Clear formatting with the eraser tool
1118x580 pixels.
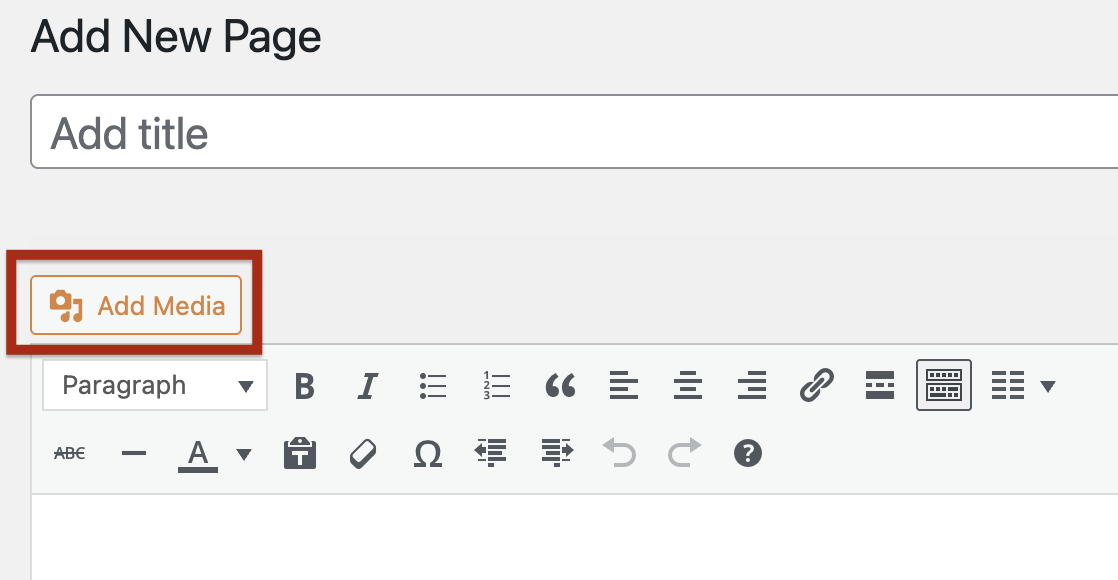[364, 453]
